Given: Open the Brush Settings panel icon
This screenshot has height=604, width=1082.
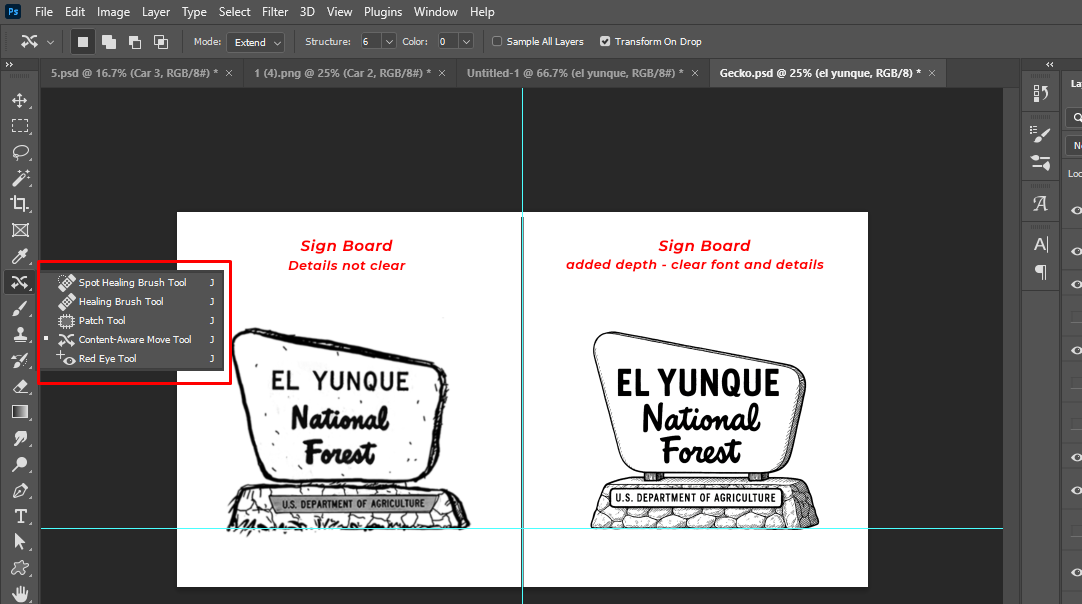Looking at the screenshot, I should 1041,134.
